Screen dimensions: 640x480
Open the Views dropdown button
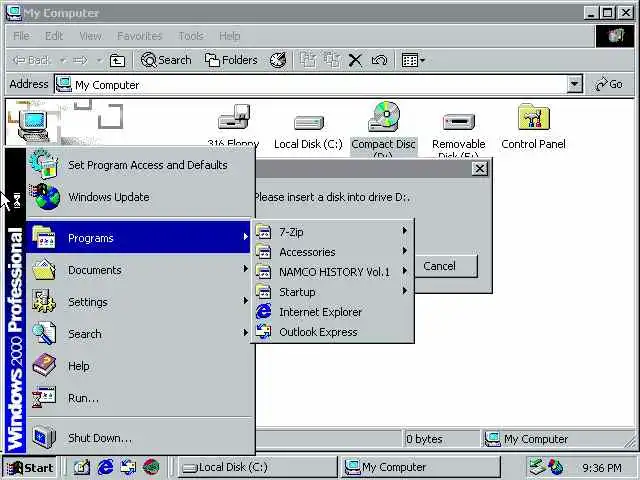point(413,60)
